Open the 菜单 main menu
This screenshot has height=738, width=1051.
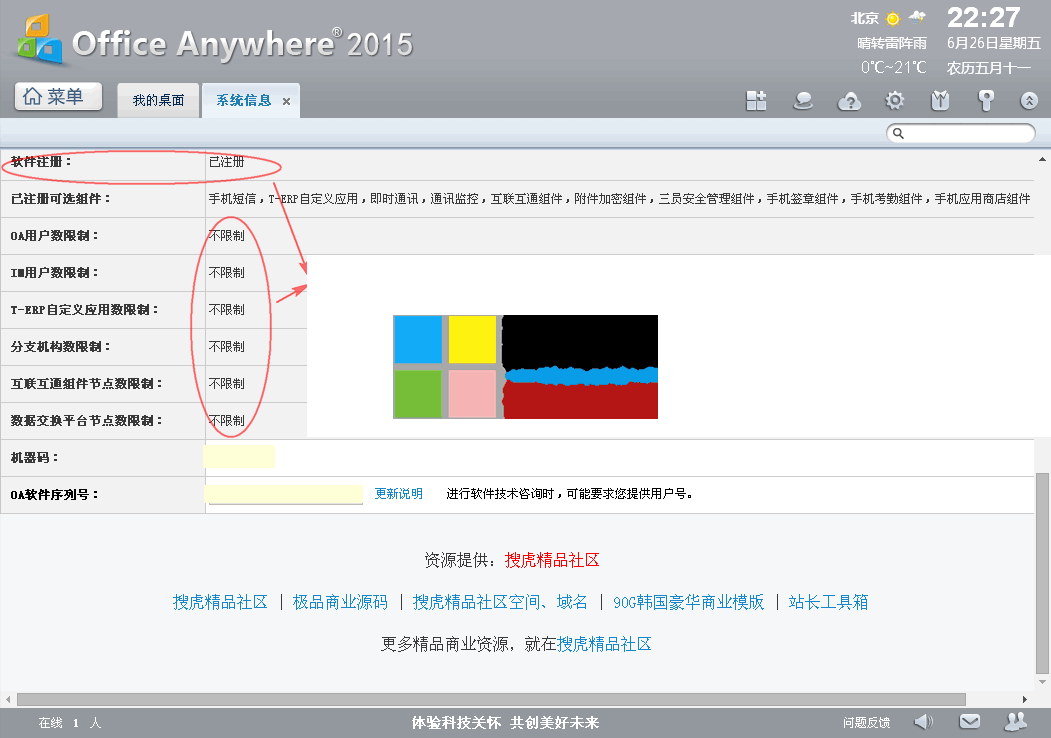60,97
